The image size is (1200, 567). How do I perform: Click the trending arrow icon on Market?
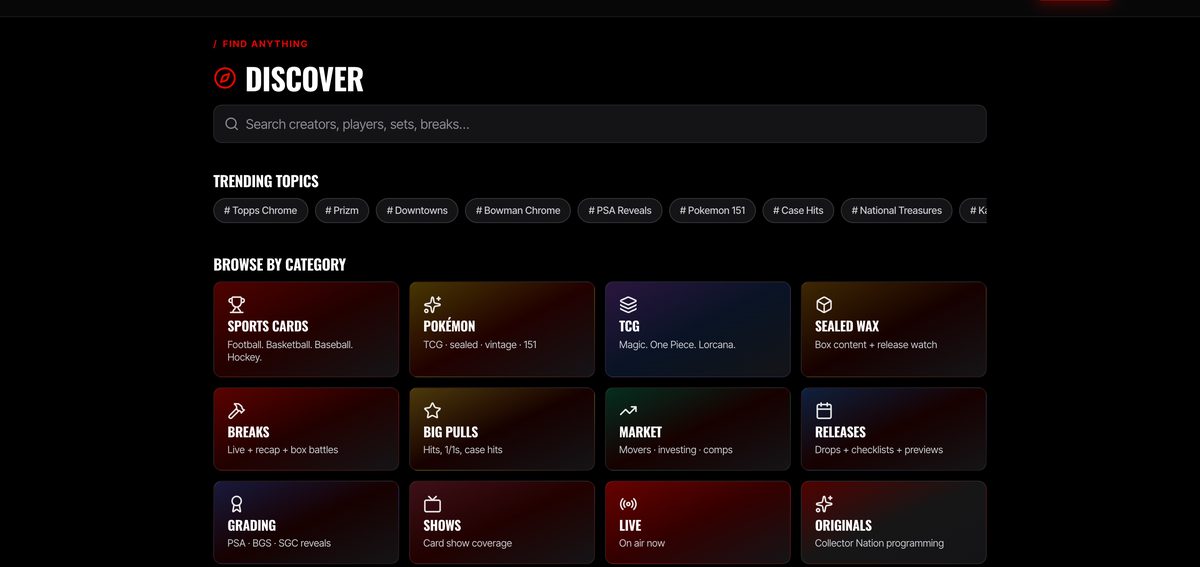[x=628, y=410]
